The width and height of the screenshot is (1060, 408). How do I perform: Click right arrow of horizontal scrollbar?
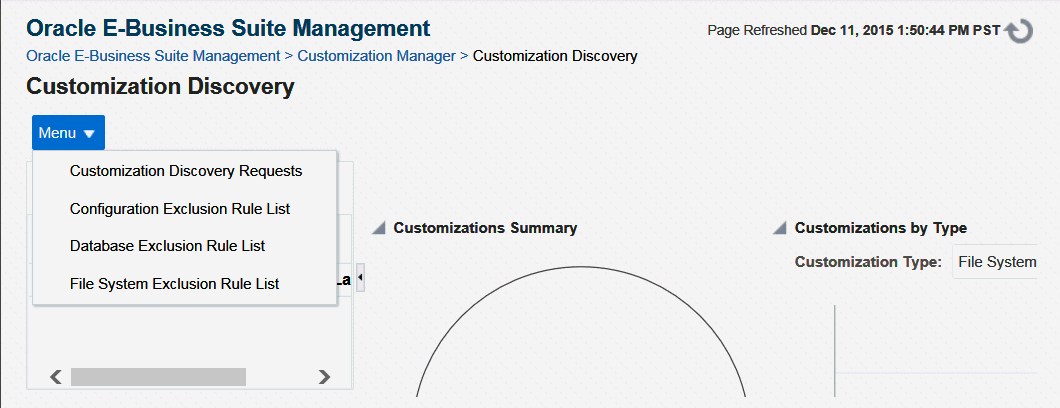click(324, 377)
